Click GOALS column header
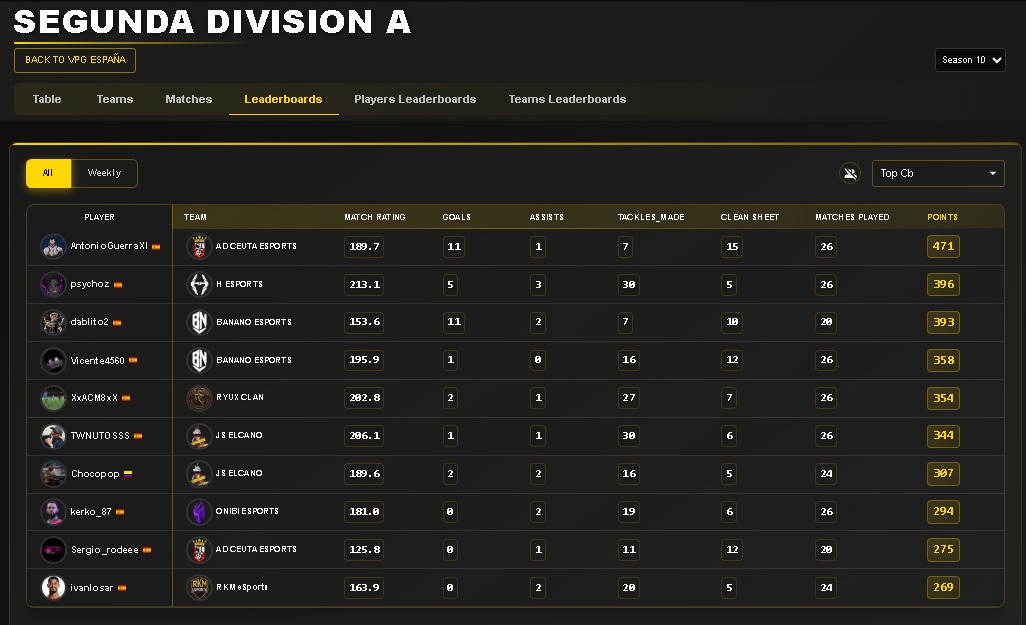 (x=457, y=217)
